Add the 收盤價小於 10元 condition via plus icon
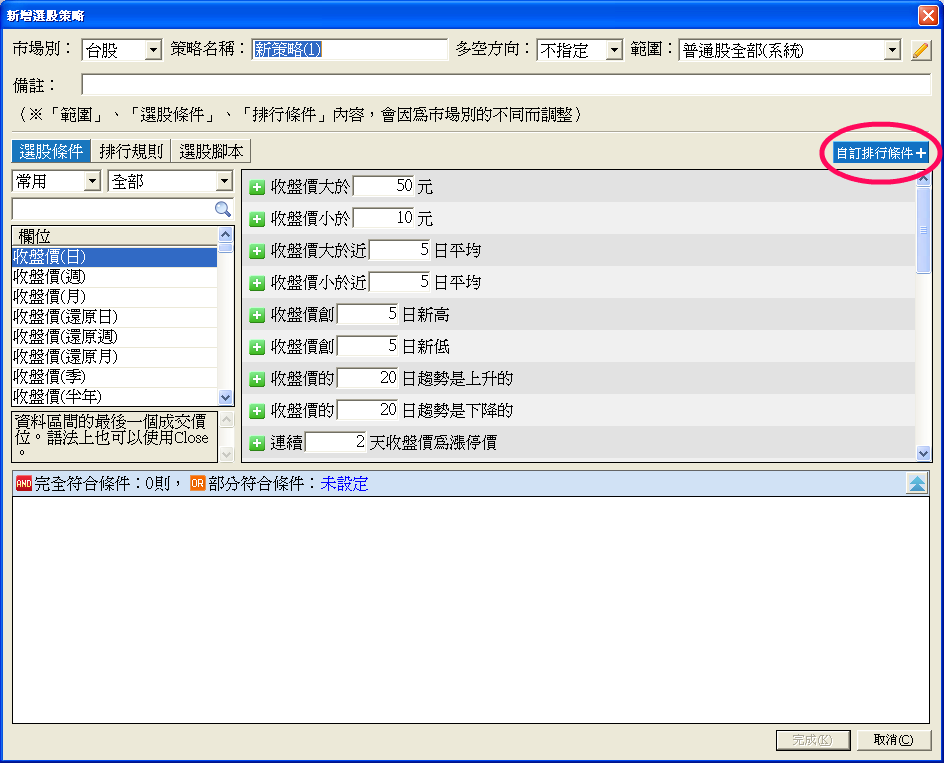The height and width of the screenshot is (763, 944). (x=257, y=219)
